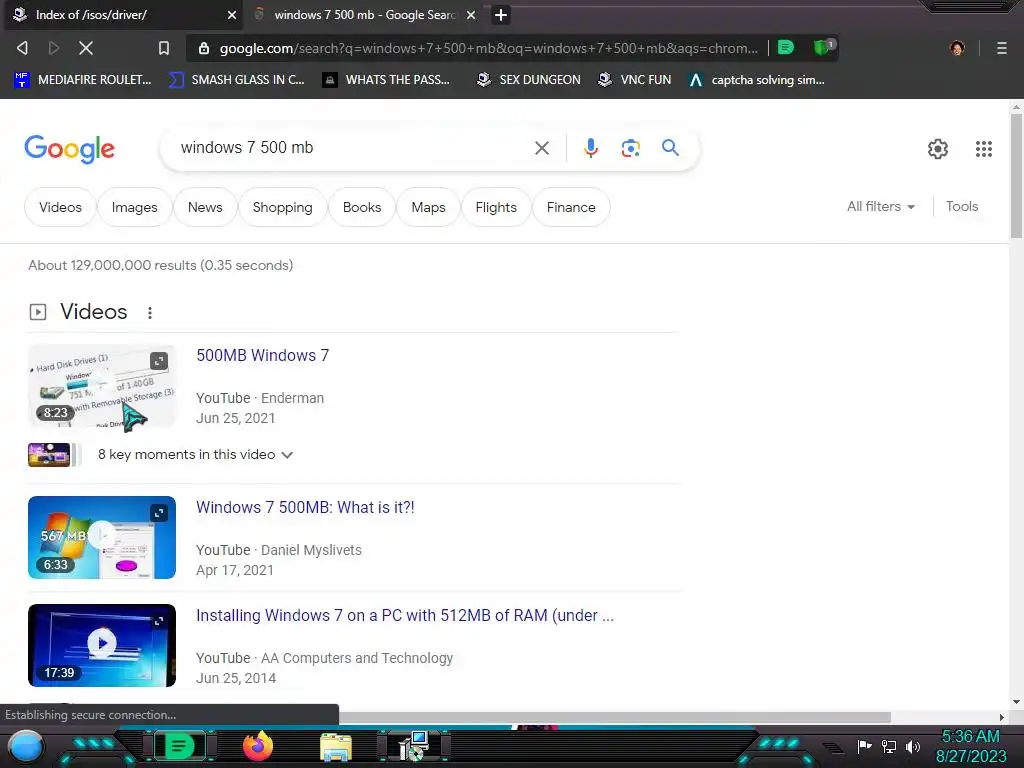
Task: Open the browser hamburger menu
Action: pos(1002,48)
